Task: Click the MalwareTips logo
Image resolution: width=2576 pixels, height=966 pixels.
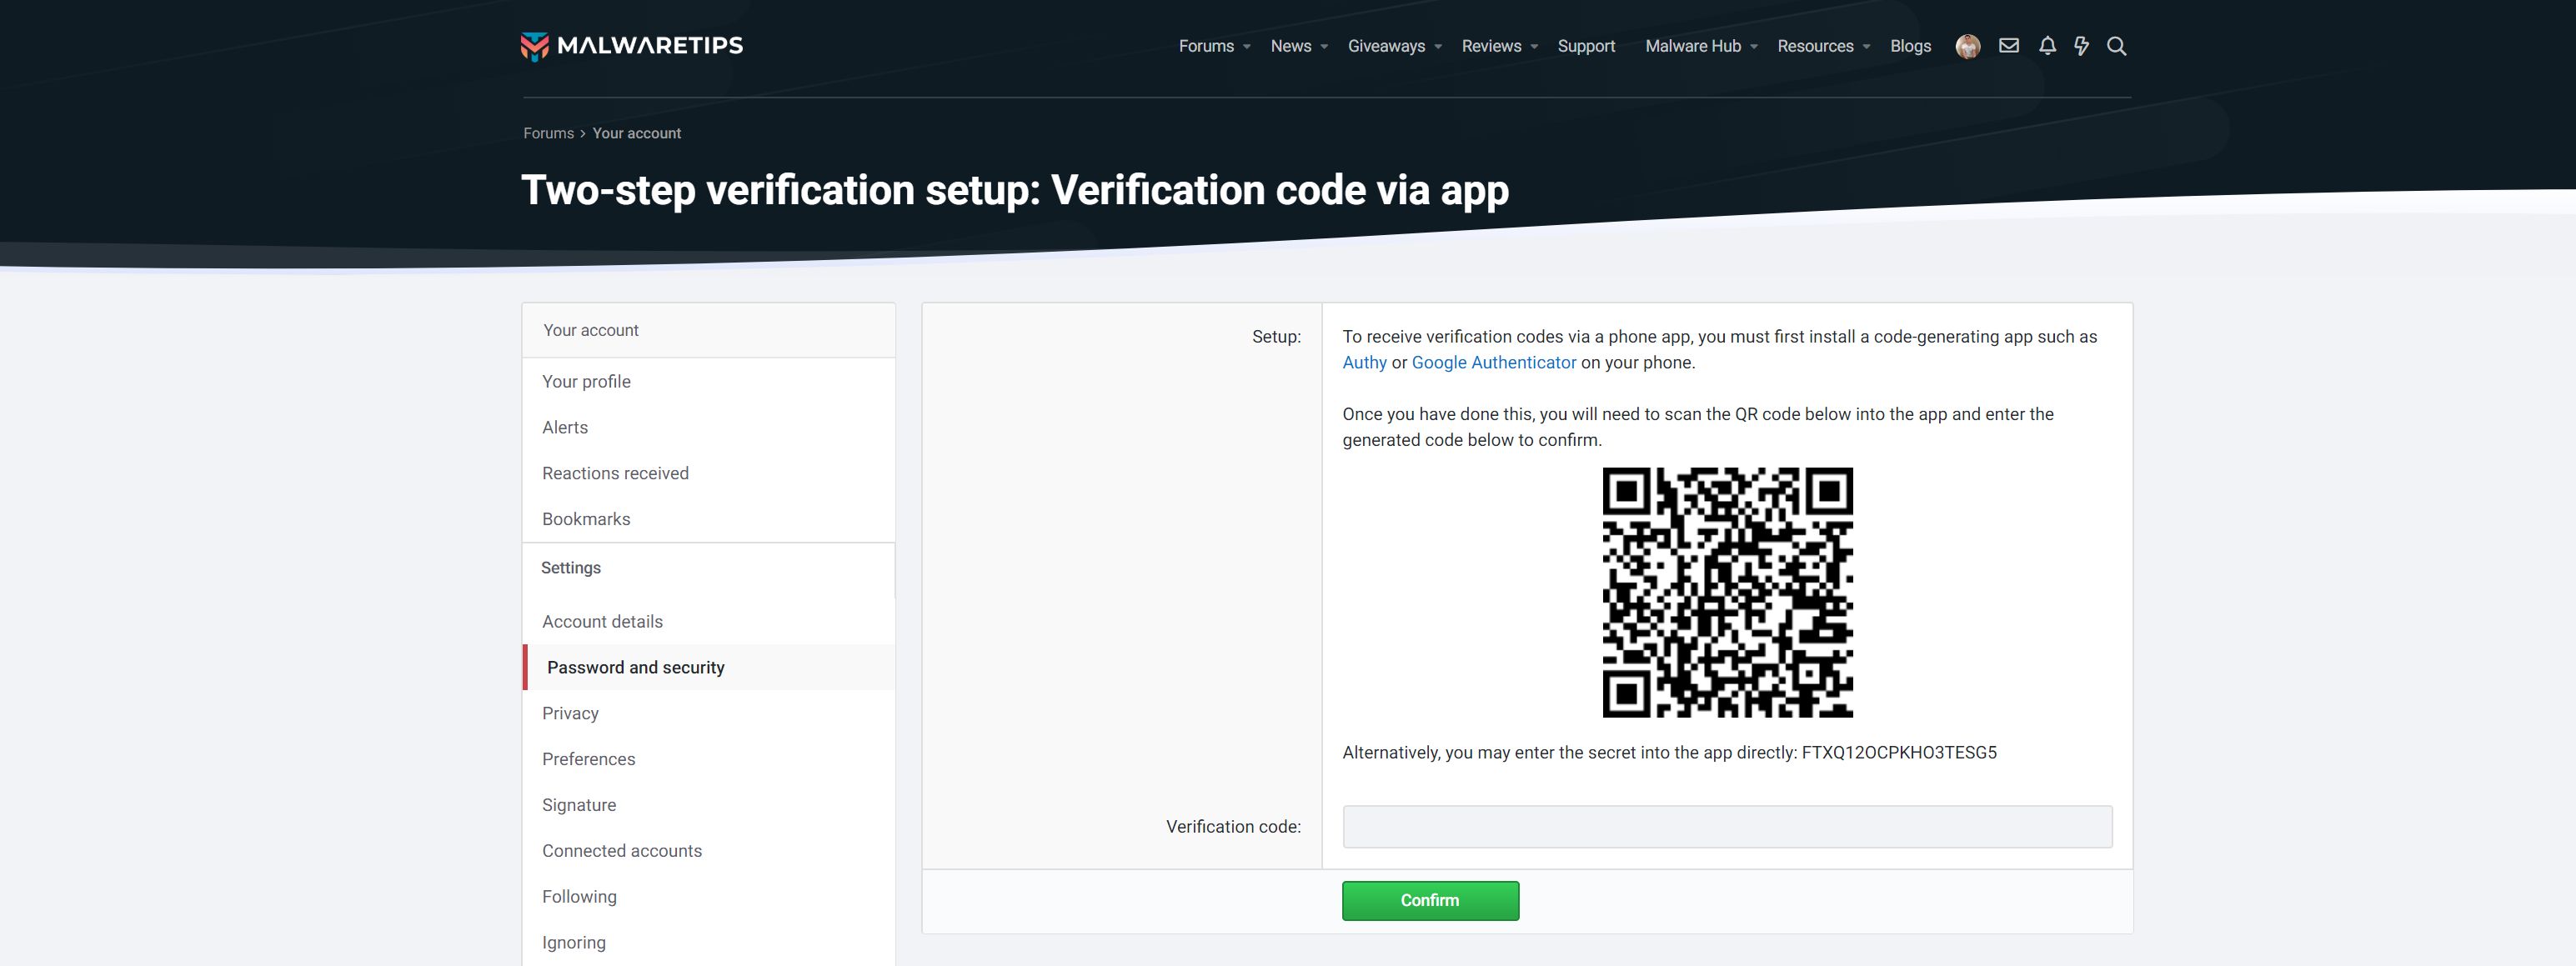Action: click(631, 46)
